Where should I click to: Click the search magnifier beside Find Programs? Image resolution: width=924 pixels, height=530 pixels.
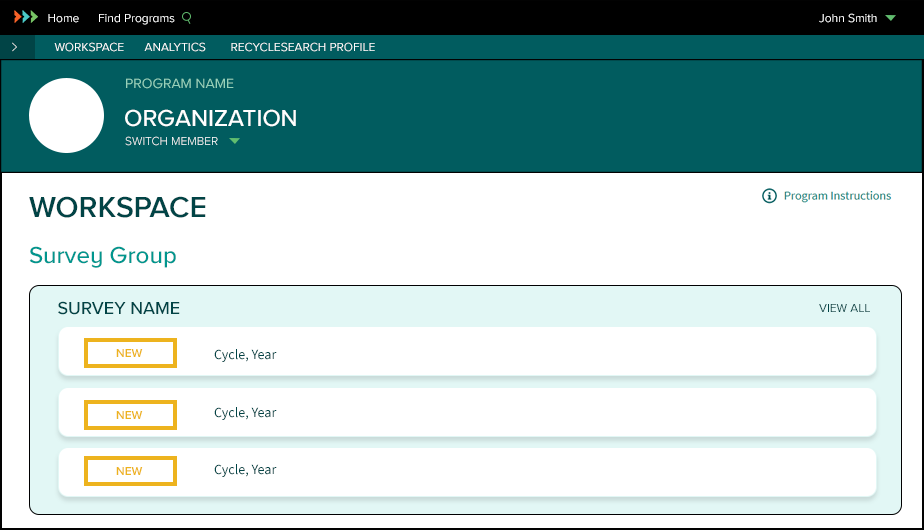pyautogui.click(x=187, y=18)
